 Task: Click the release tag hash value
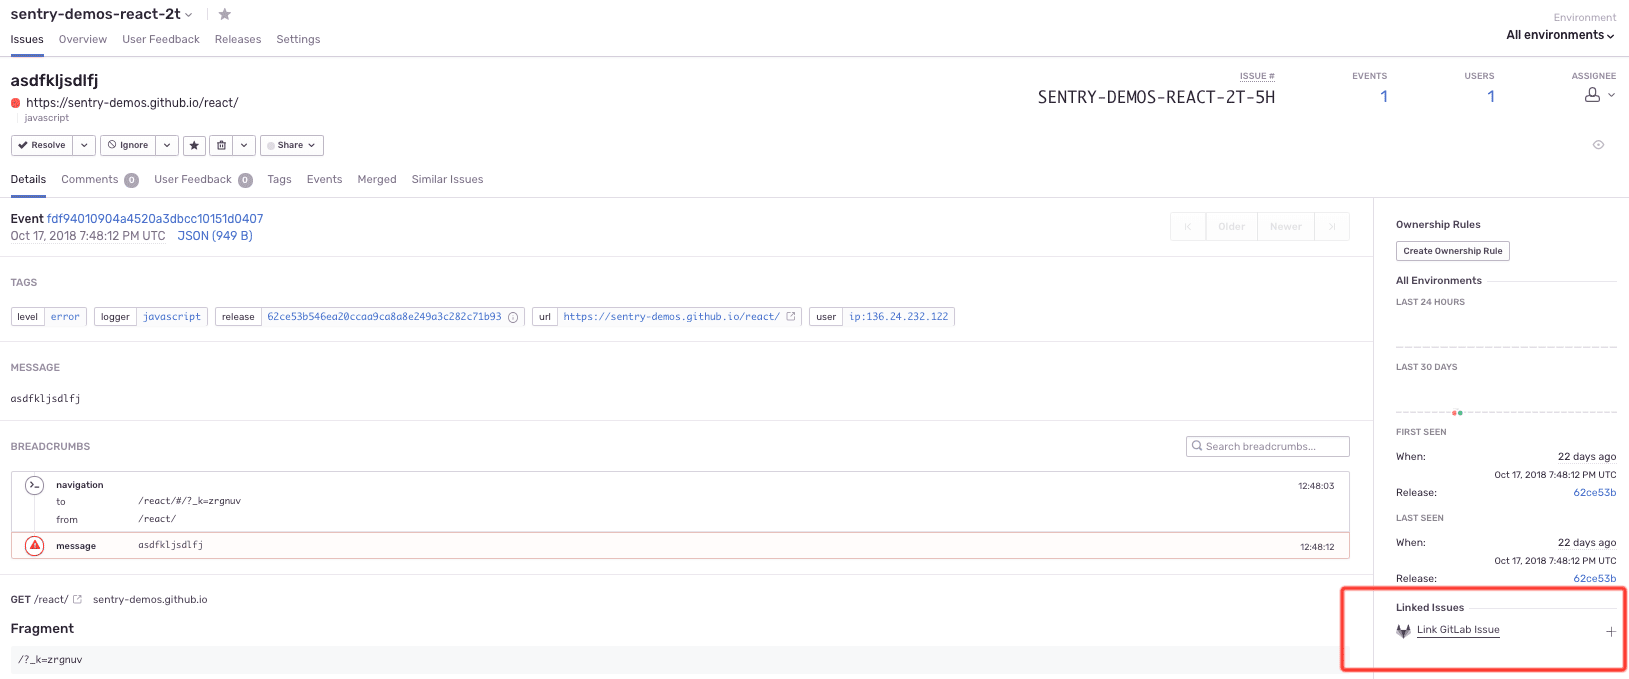pos(384,317)
